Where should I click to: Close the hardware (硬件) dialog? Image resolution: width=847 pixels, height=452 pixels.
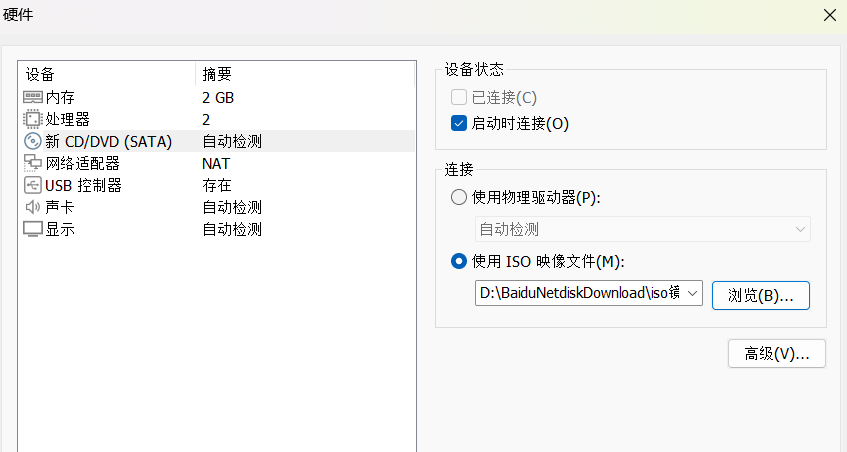click(830, 15)
